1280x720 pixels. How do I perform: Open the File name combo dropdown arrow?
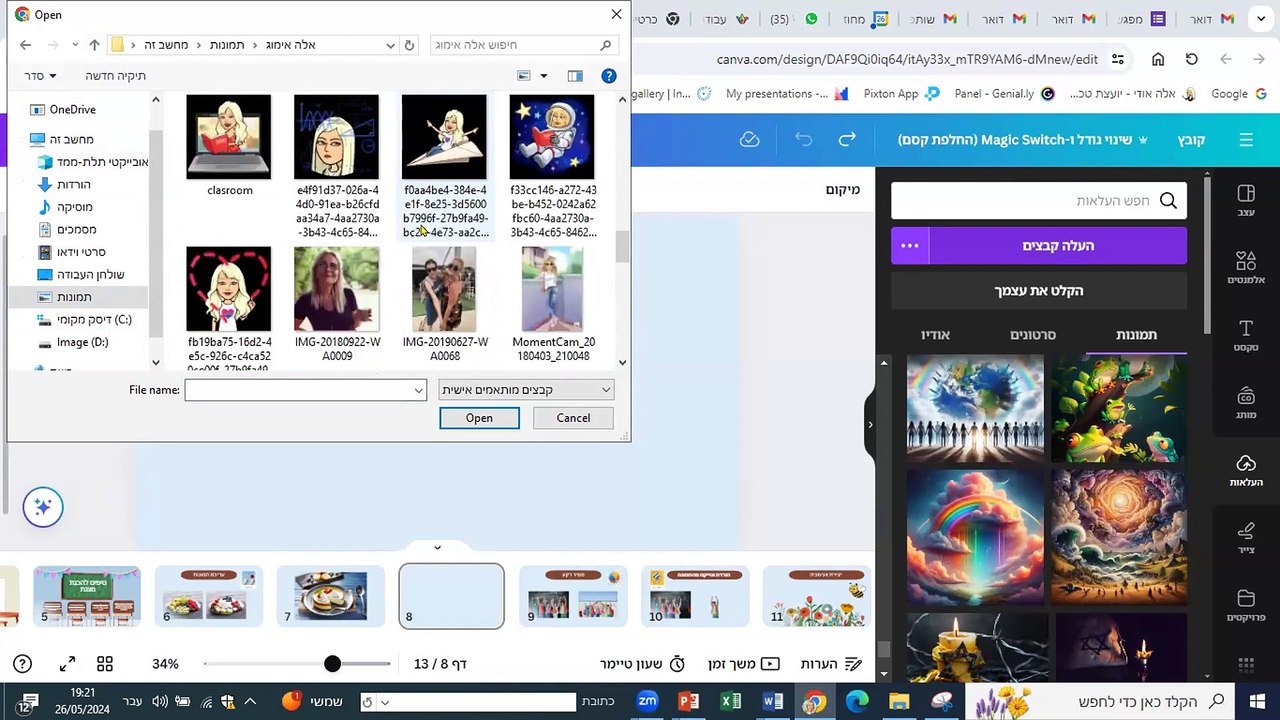419,390
